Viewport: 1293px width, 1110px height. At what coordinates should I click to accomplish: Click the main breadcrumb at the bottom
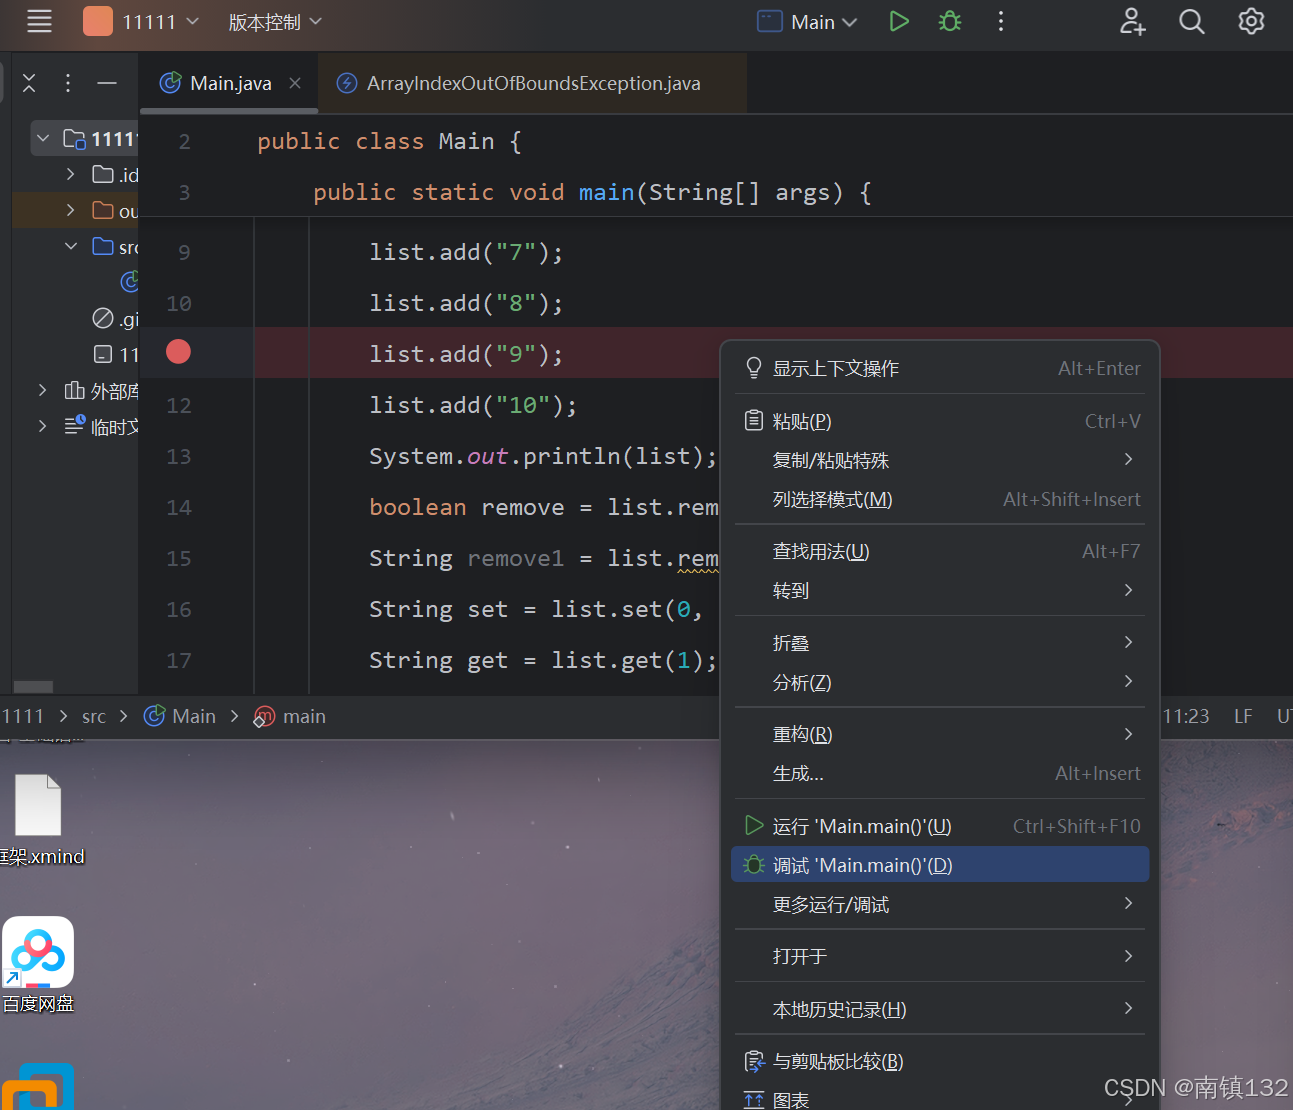(303, 716)
